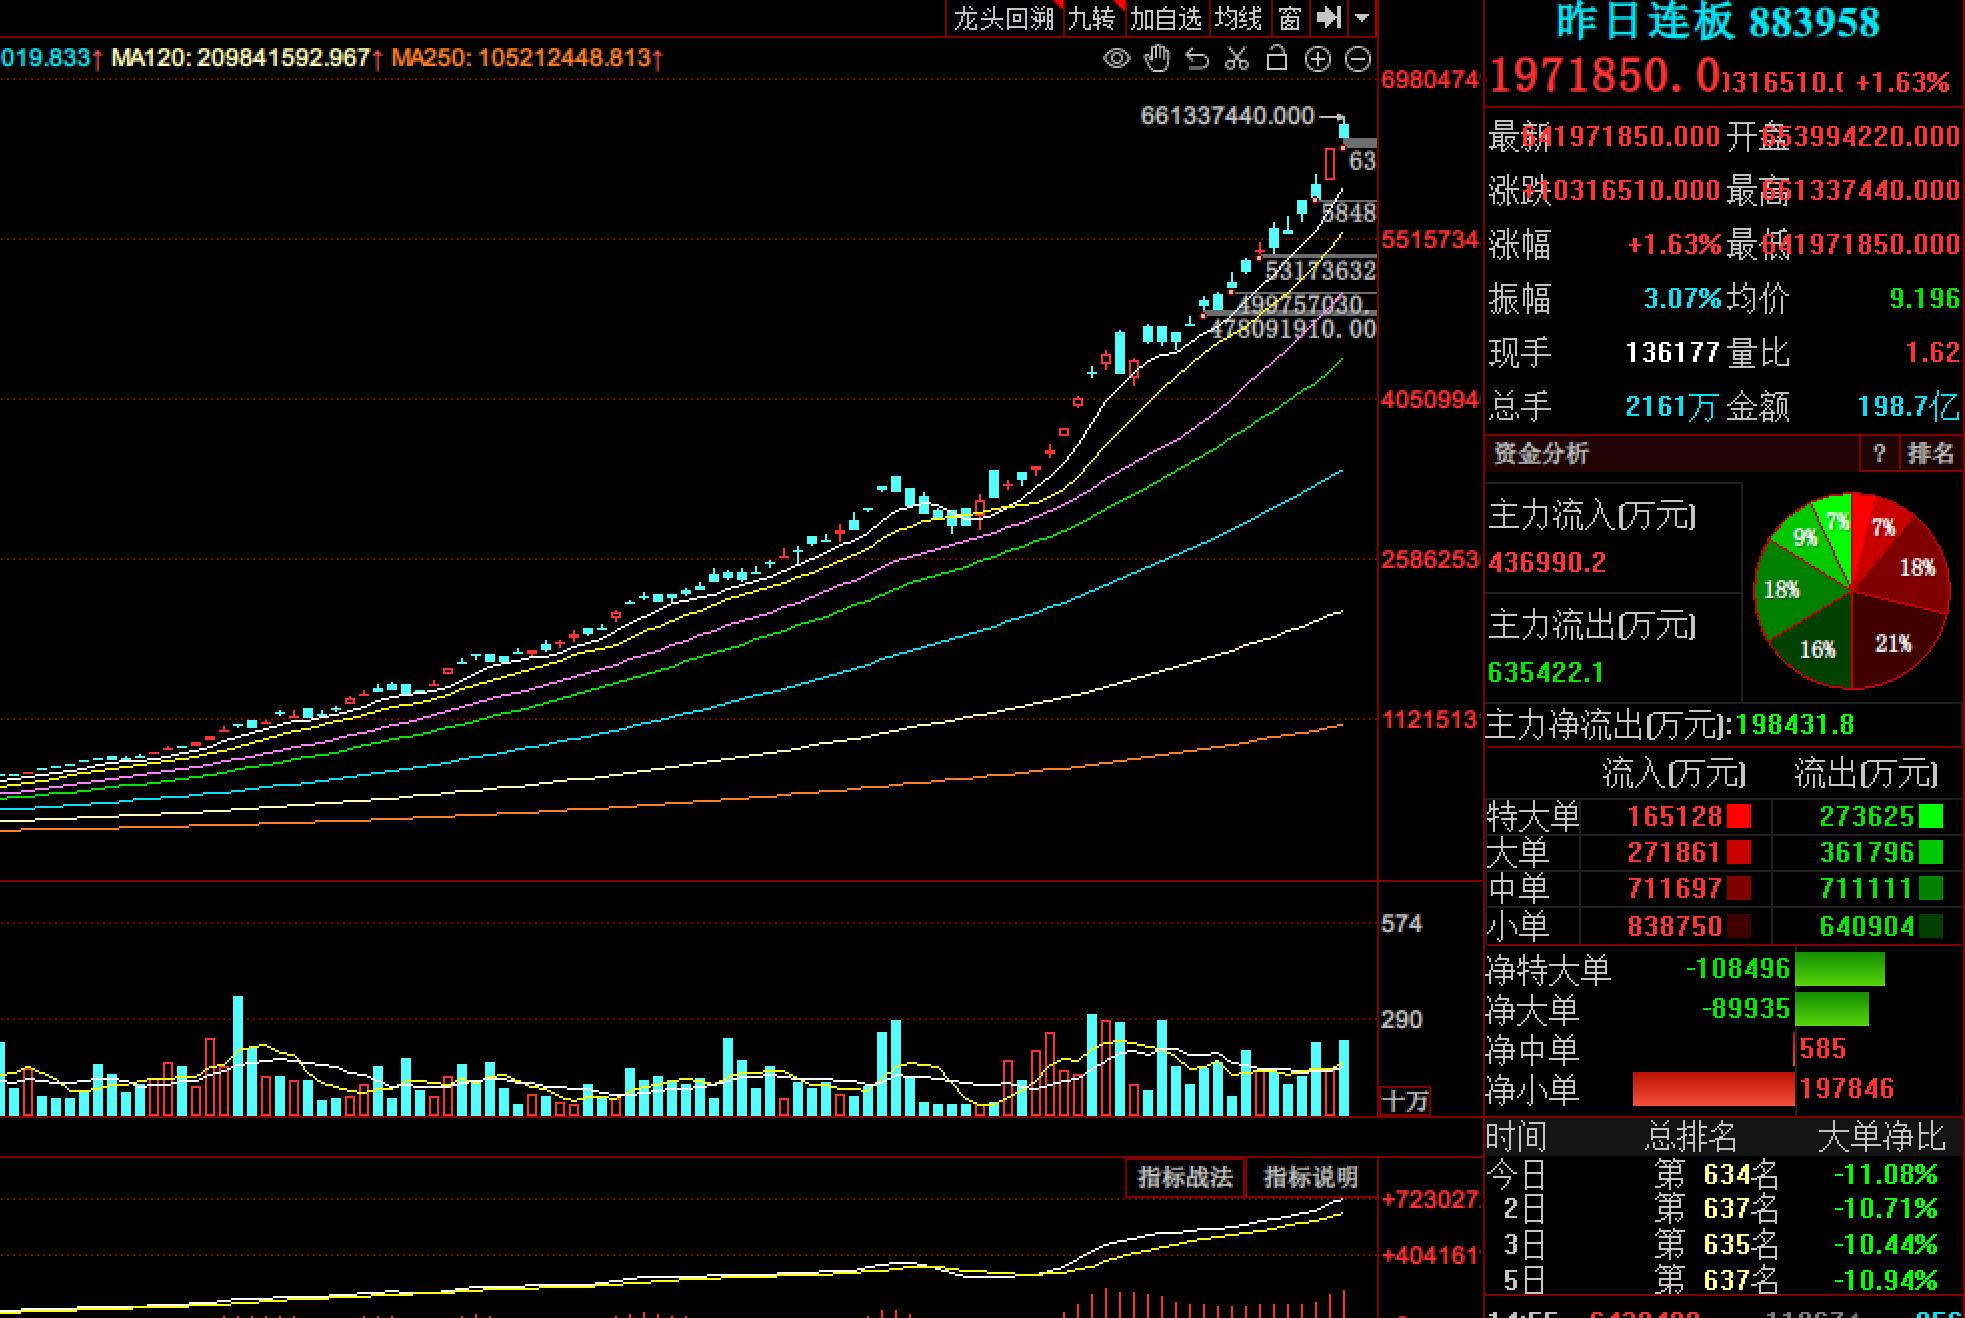Toggle 均线 moving average lines
The image size is (1965, 1318).
point(1239,18)
